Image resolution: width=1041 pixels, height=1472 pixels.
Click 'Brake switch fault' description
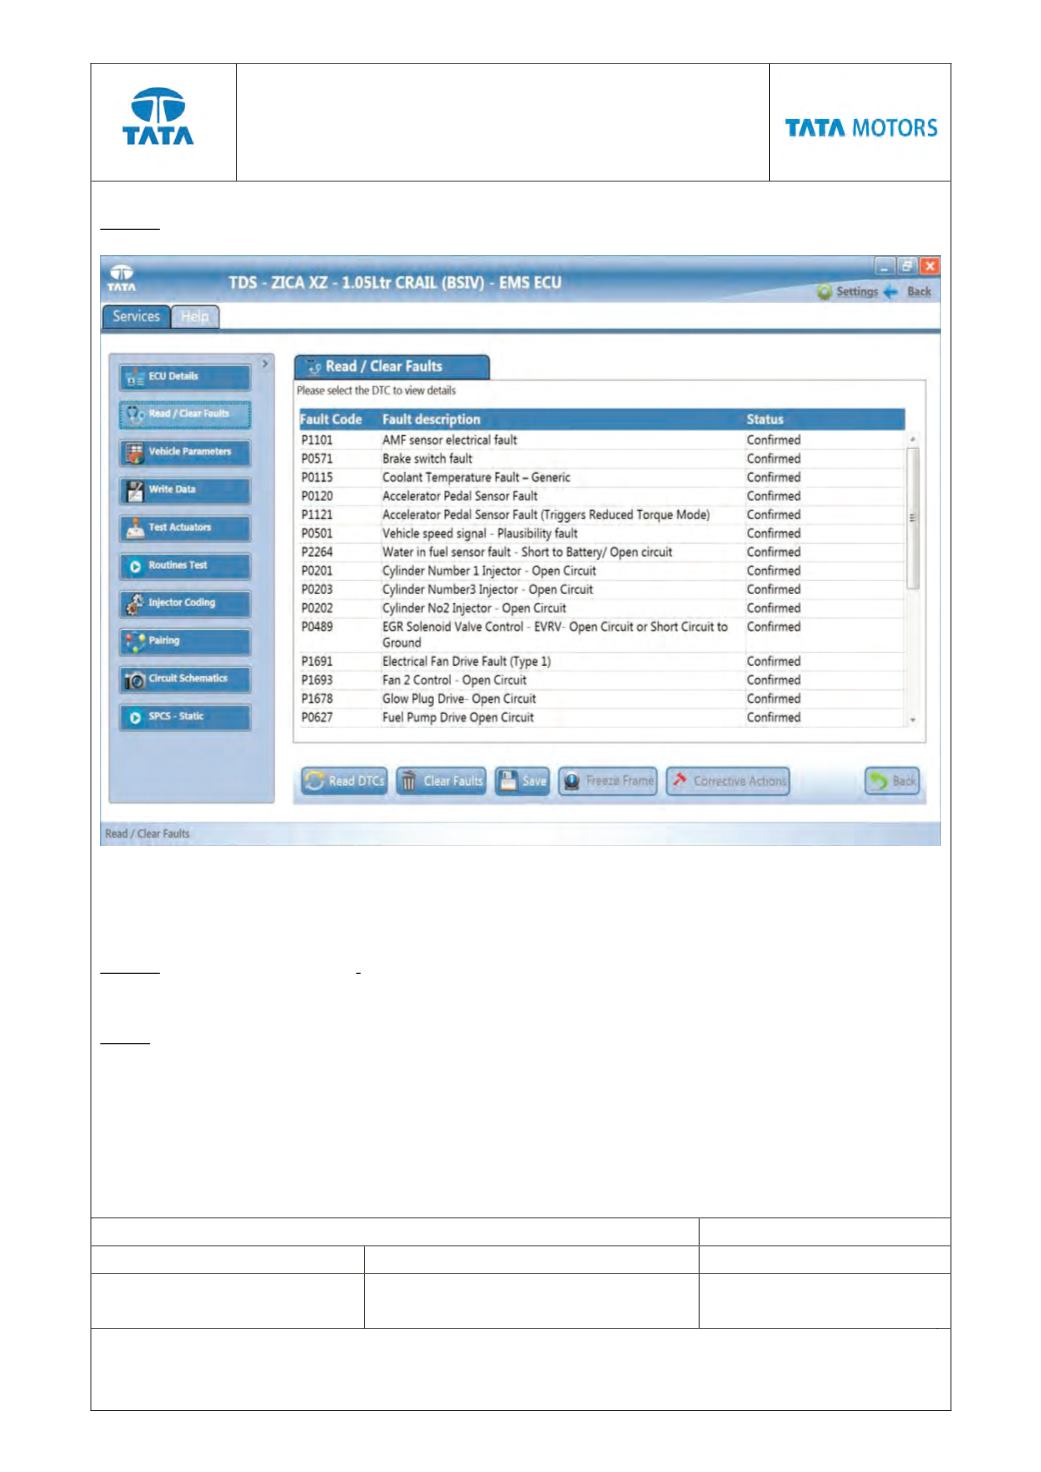pyautogui.click(x=427, y=459)
